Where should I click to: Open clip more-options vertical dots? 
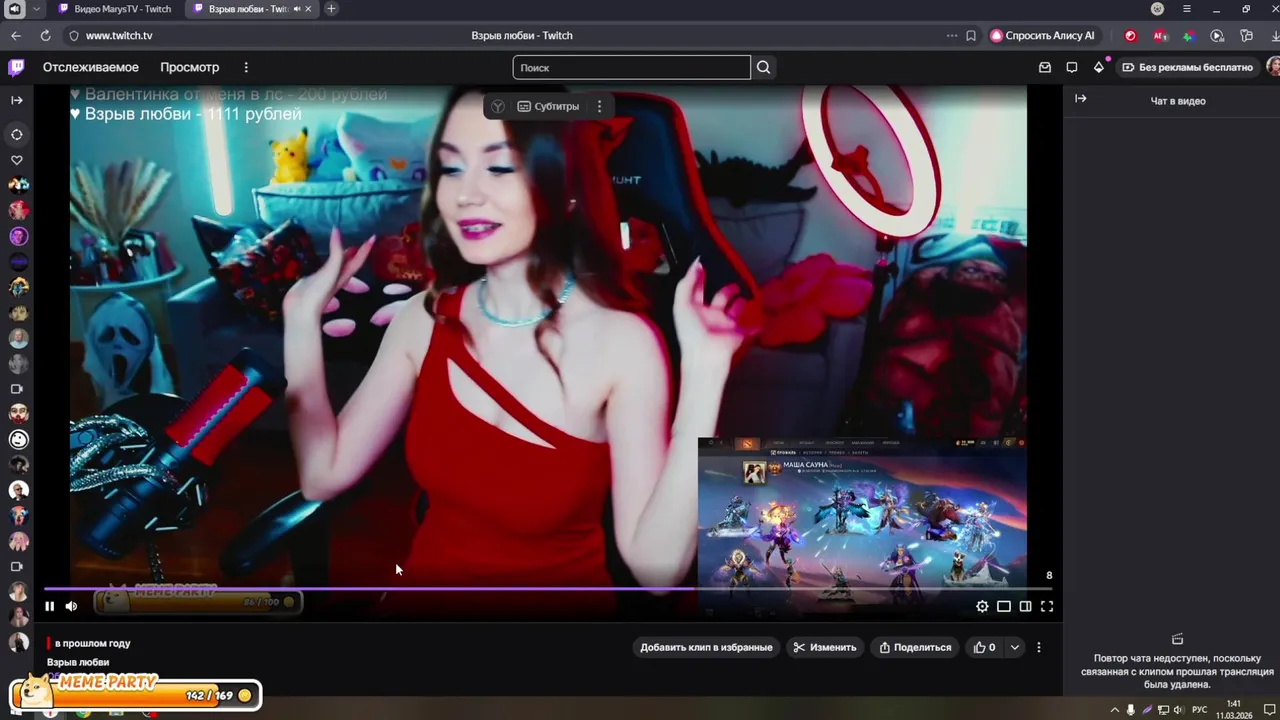pos(1039,647)
